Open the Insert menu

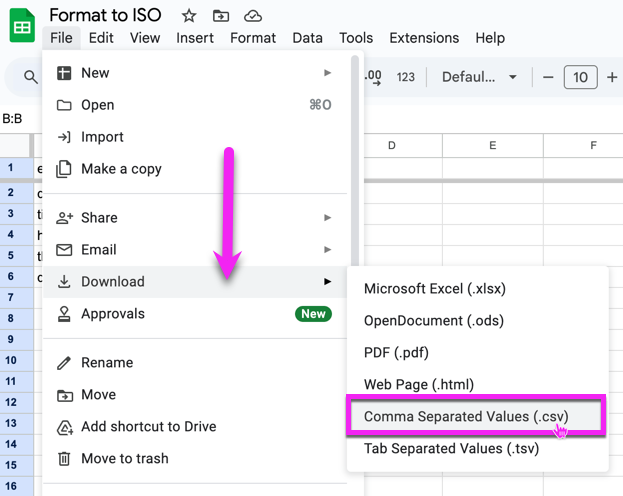coord(195,38)
